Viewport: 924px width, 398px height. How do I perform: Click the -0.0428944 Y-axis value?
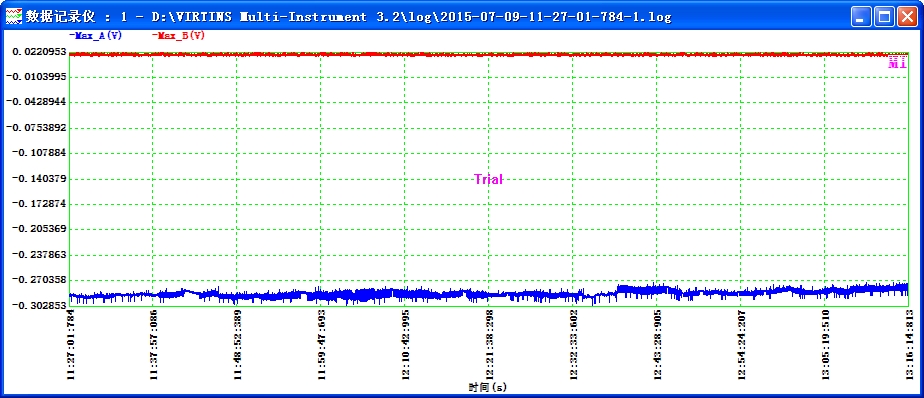tap(37, 102)
